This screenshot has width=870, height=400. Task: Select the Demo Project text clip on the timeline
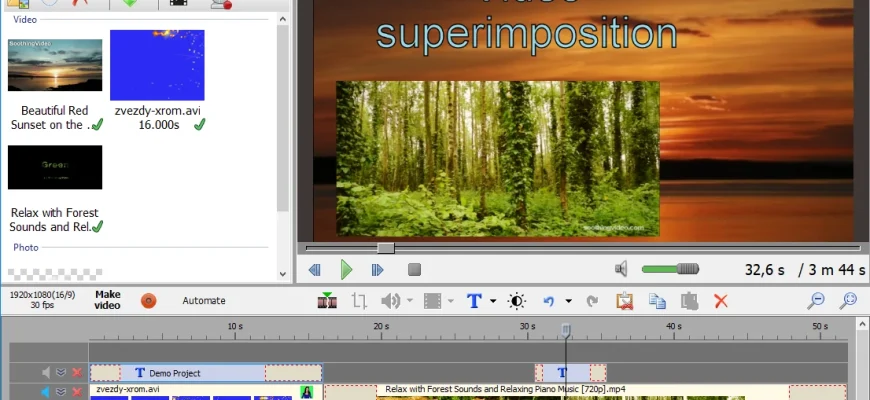click(206, 373)
